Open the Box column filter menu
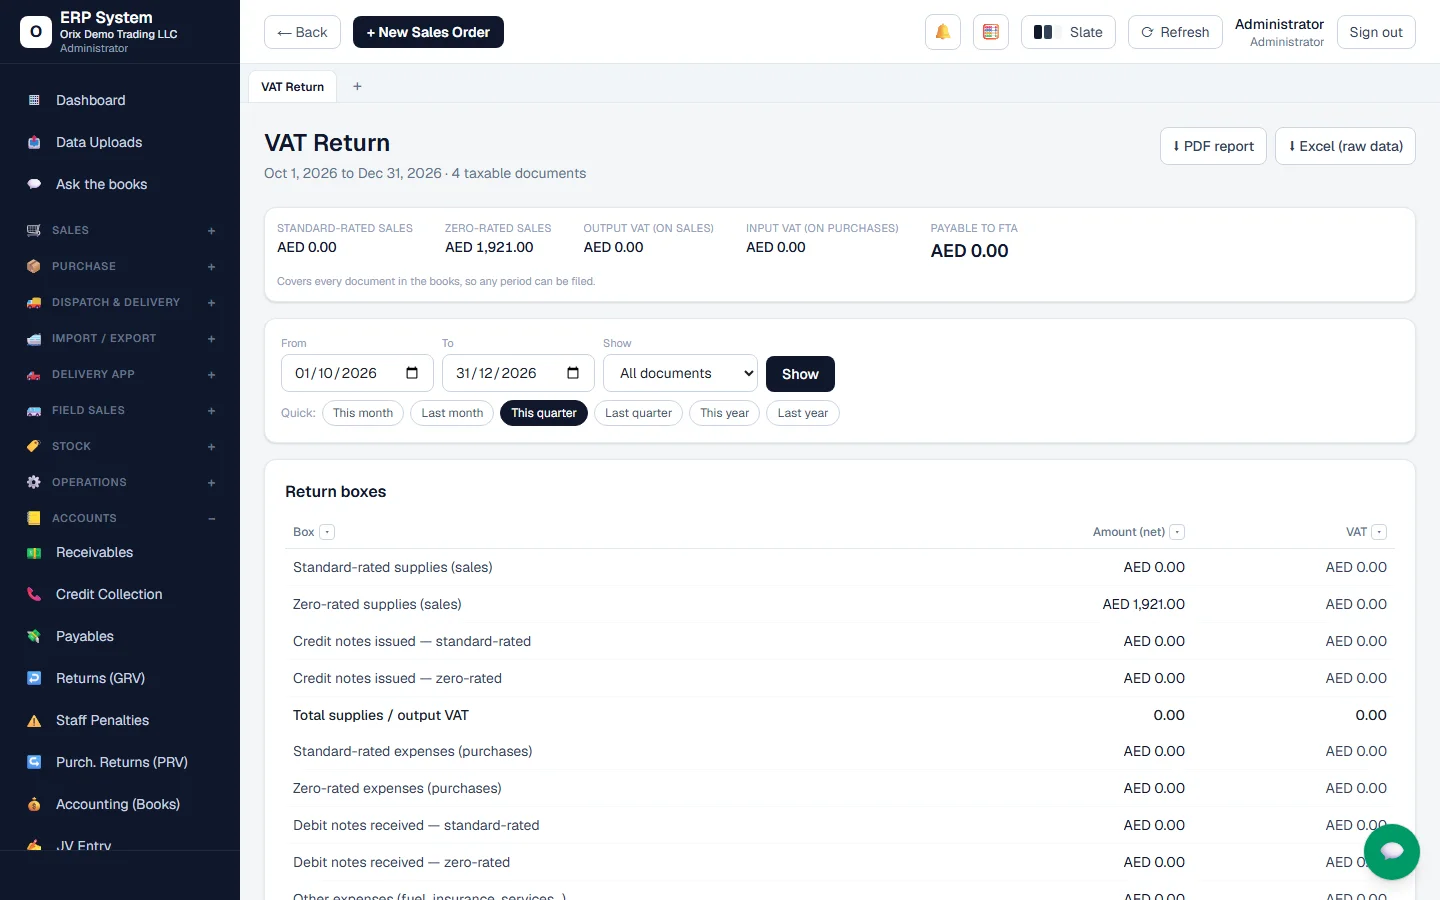The image size is (1440, 900). tap(327, 532)
